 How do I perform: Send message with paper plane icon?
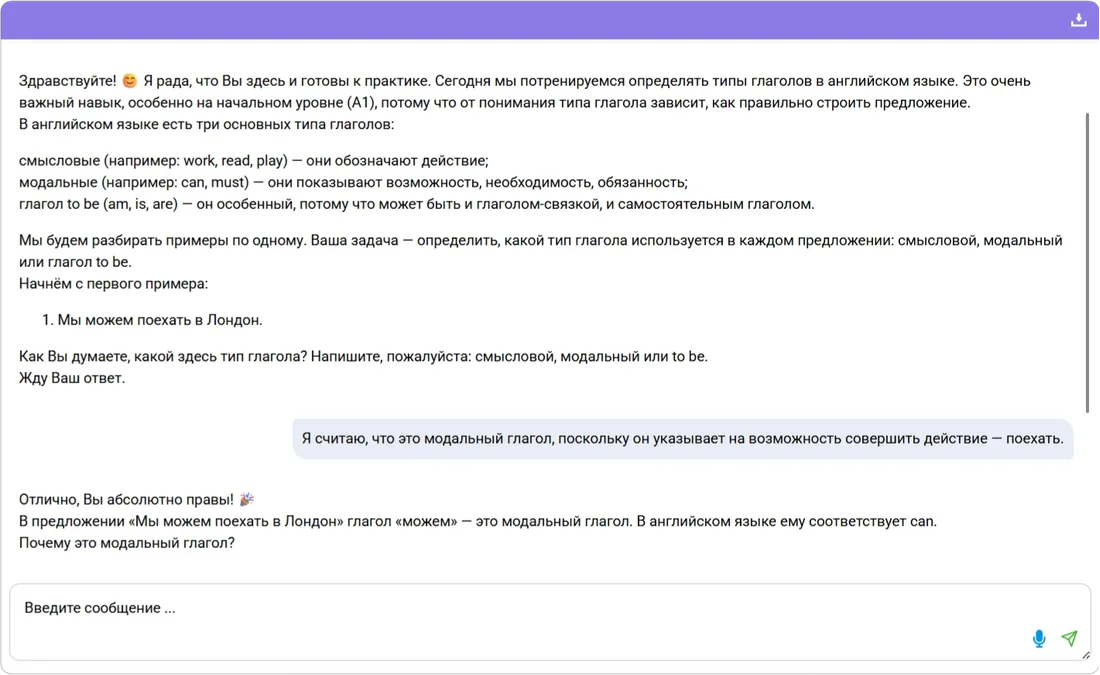point(1069,638)
